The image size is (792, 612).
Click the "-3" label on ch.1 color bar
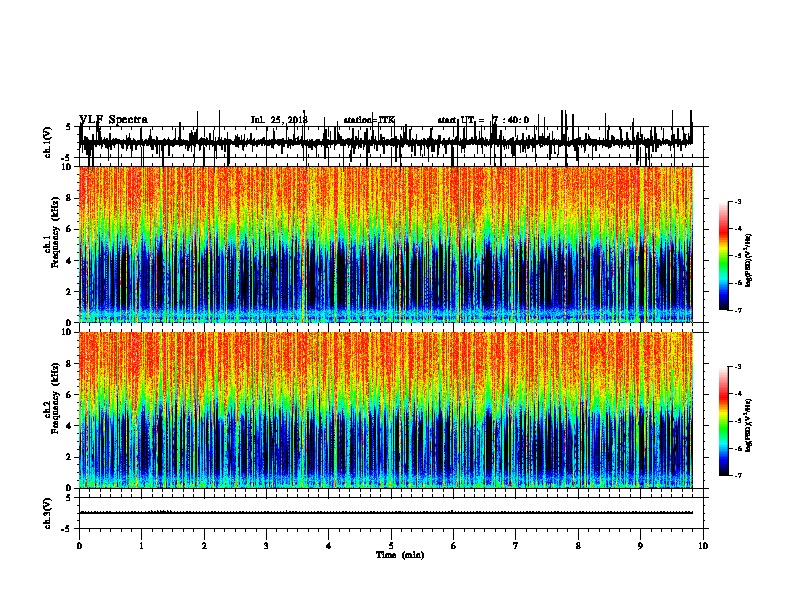(737, 201)
